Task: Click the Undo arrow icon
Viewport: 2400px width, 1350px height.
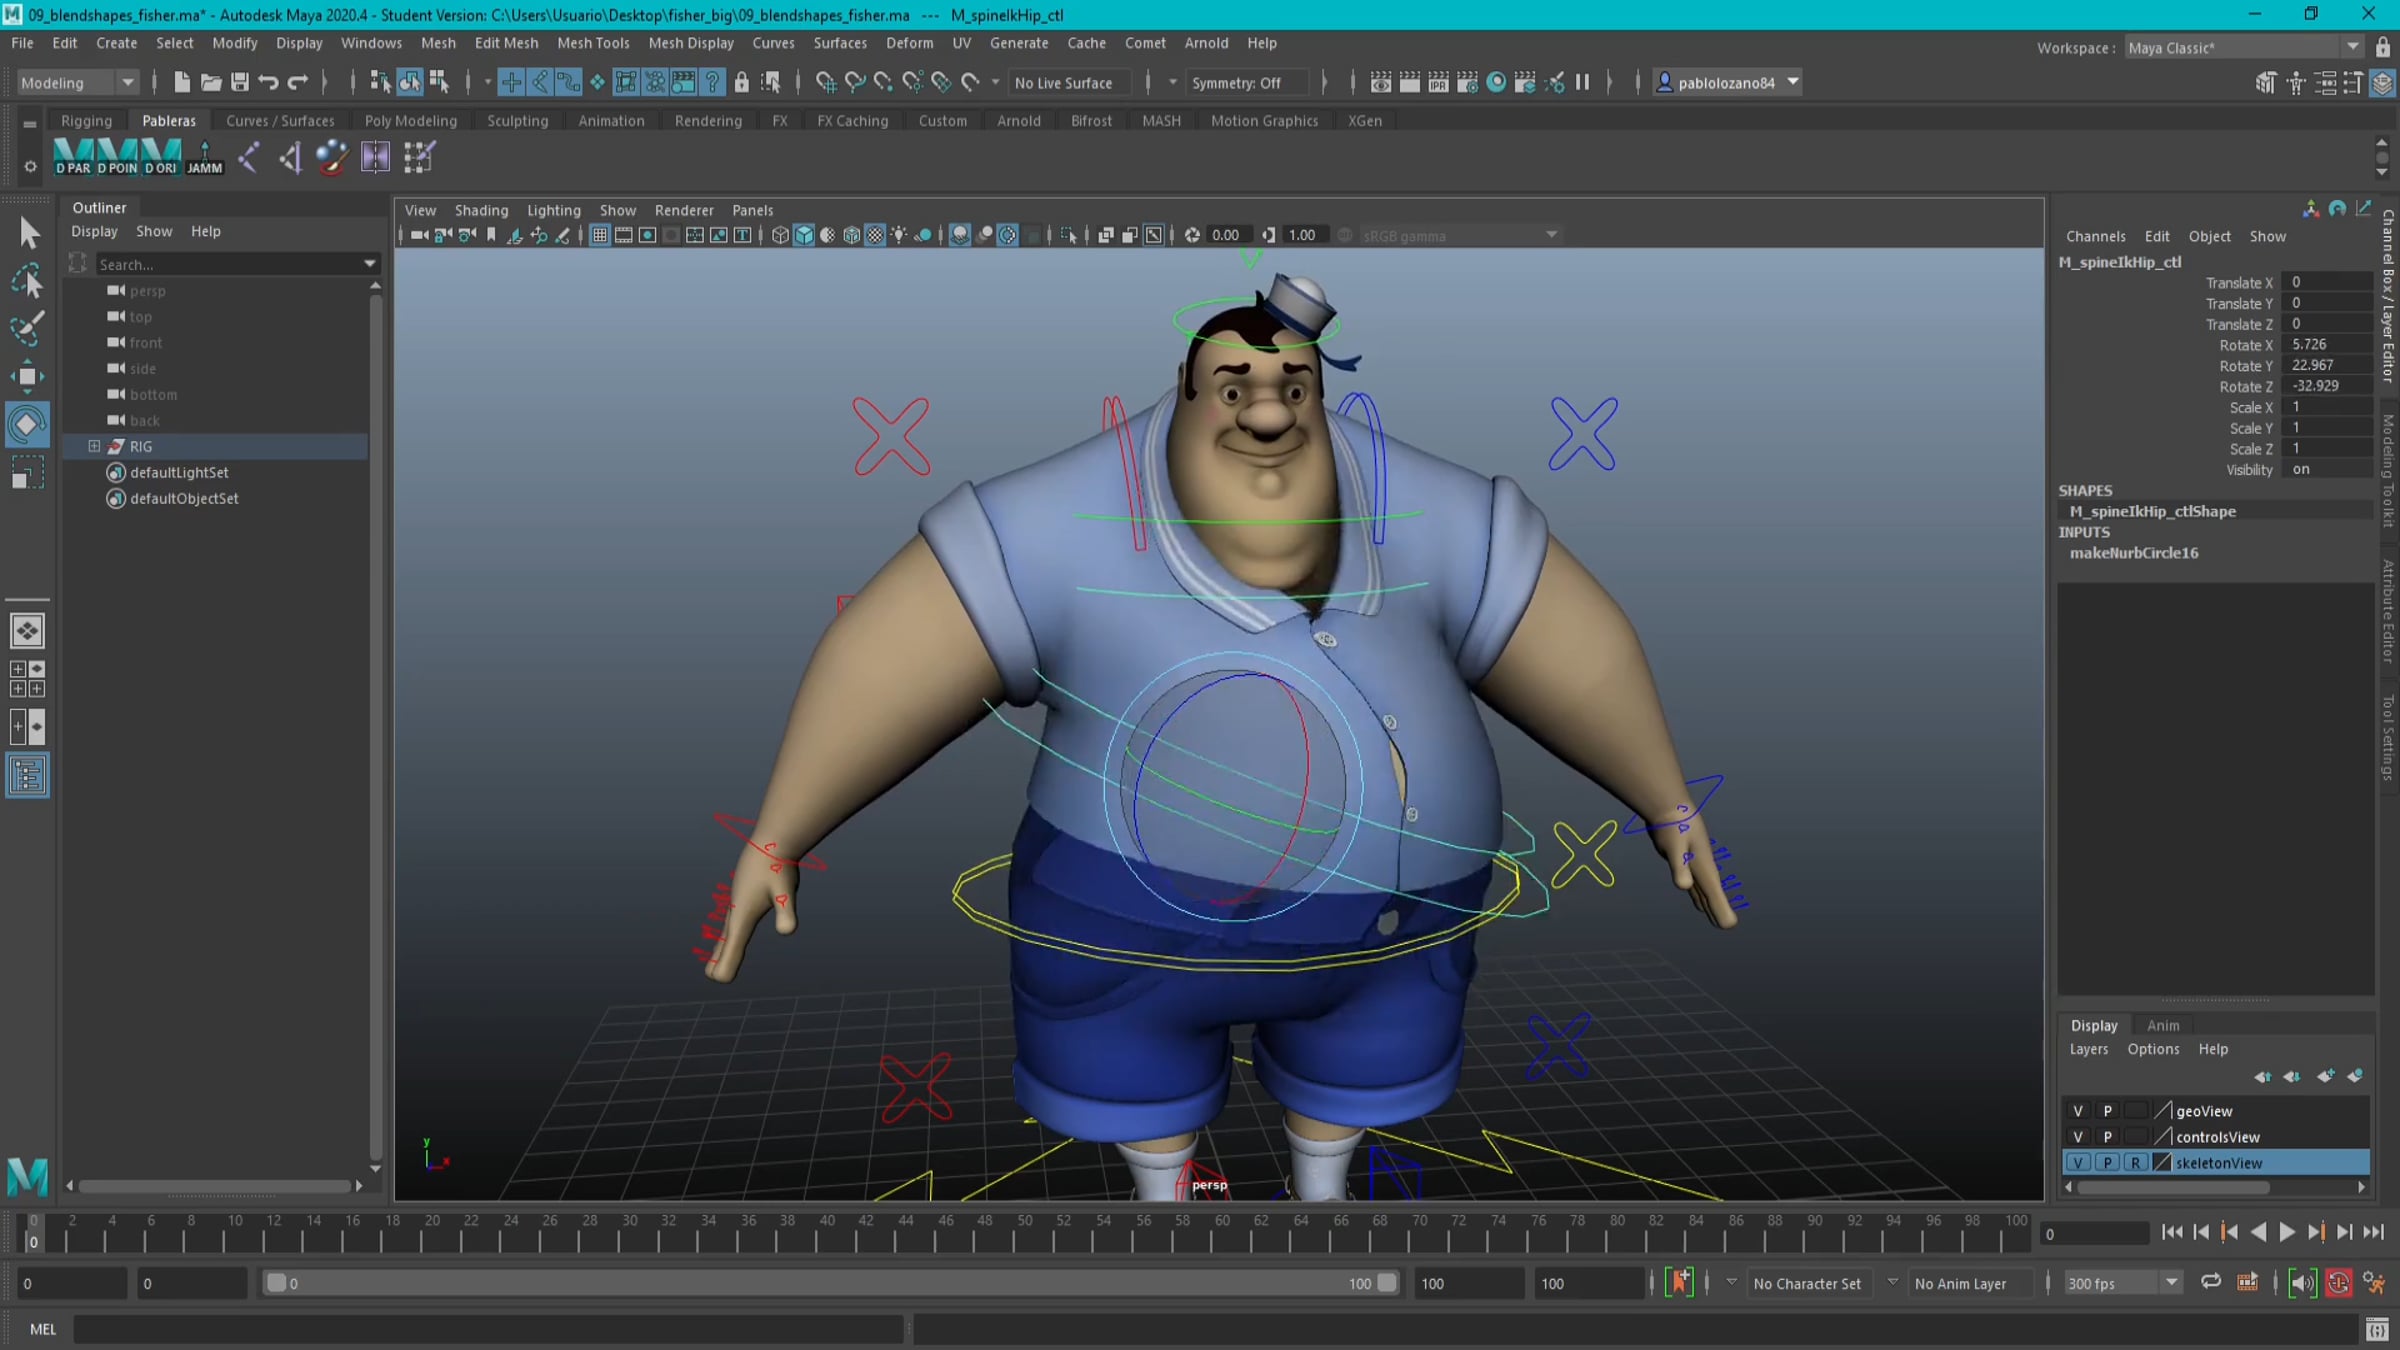Action: pos(267,82)
